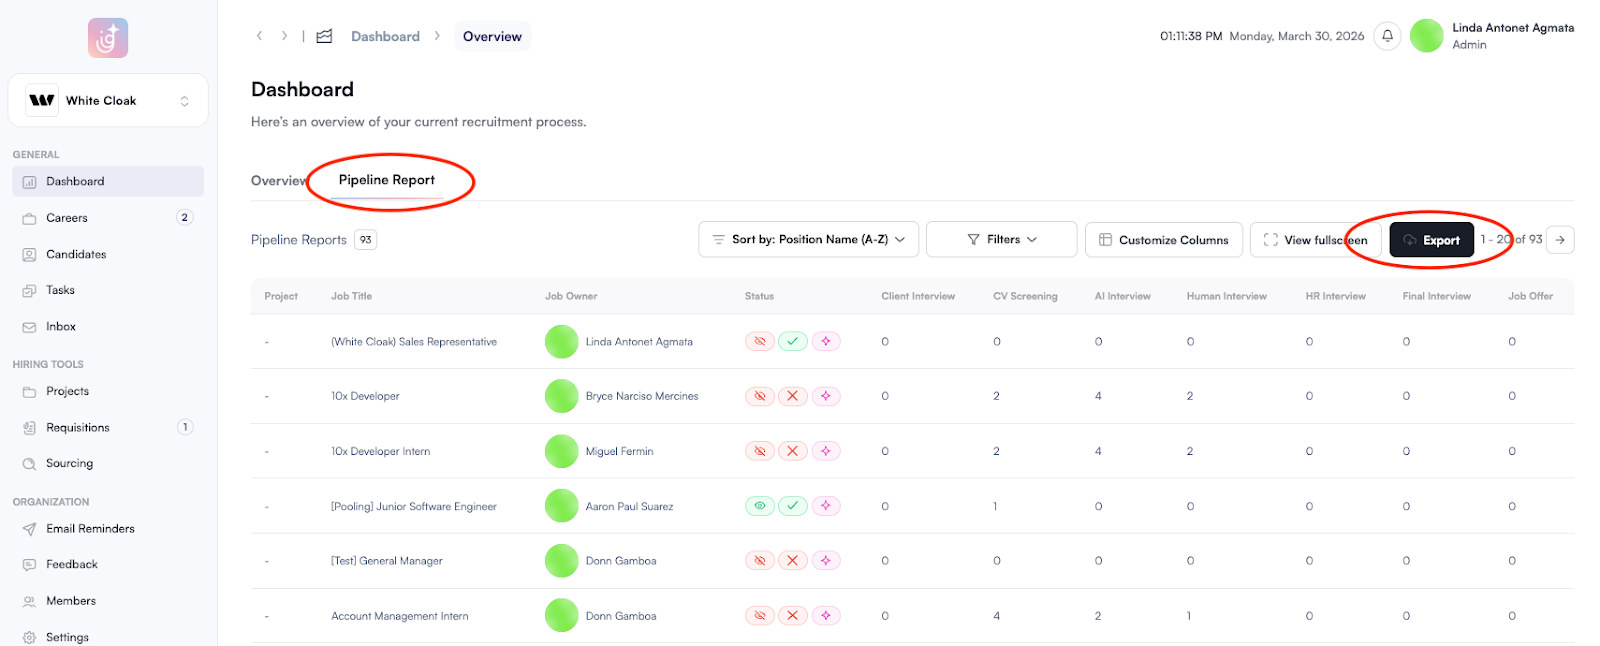Viewport: 1600px width, 646px height.
Task: Click the forward navigation chevron
Action: [285, 36]
